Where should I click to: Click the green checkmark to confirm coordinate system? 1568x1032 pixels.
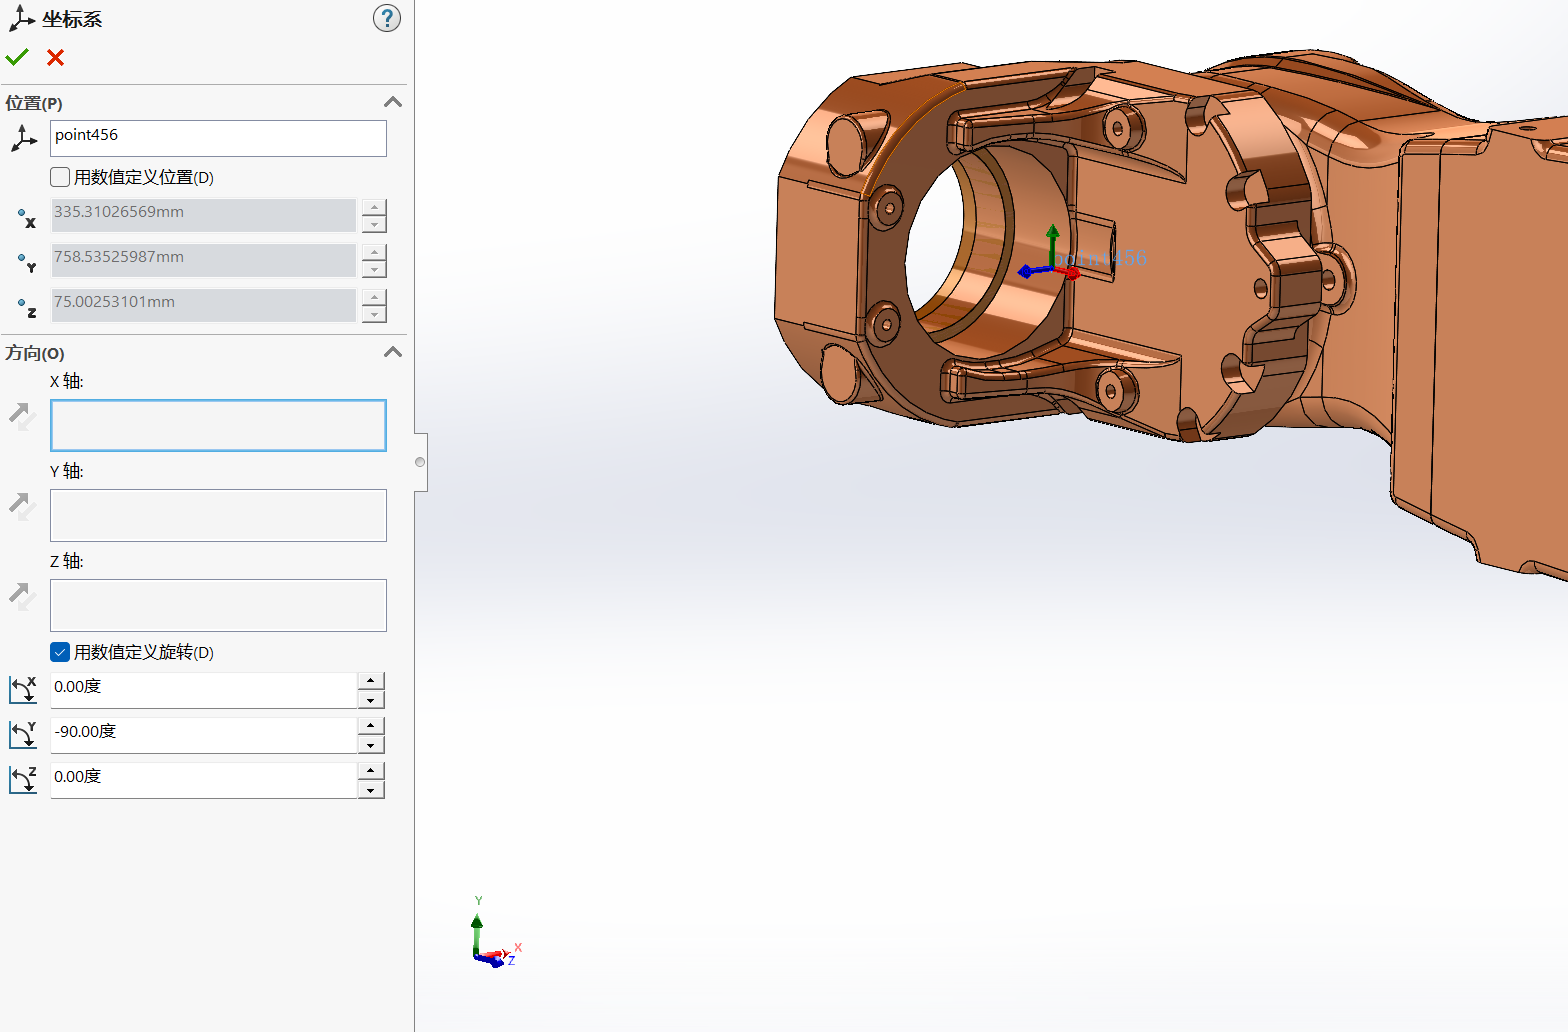click(17, 57)
